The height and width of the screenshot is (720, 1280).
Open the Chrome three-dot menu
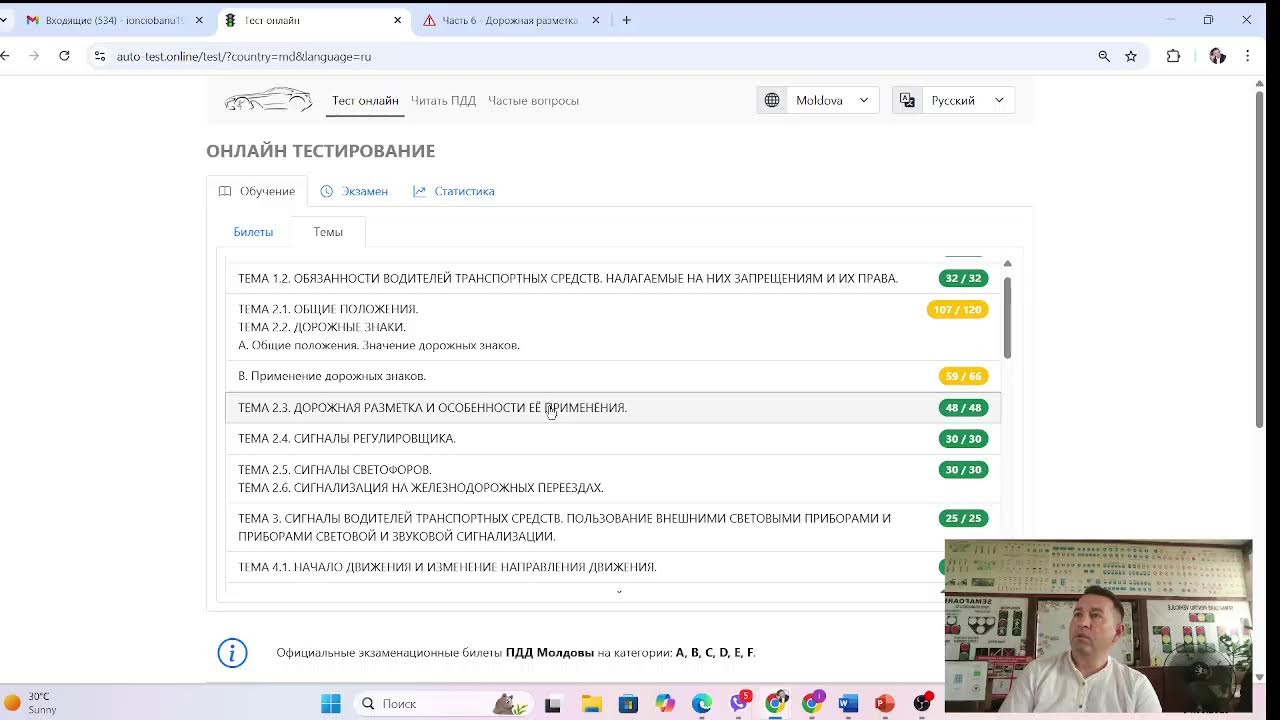[x=1247, y=56]
